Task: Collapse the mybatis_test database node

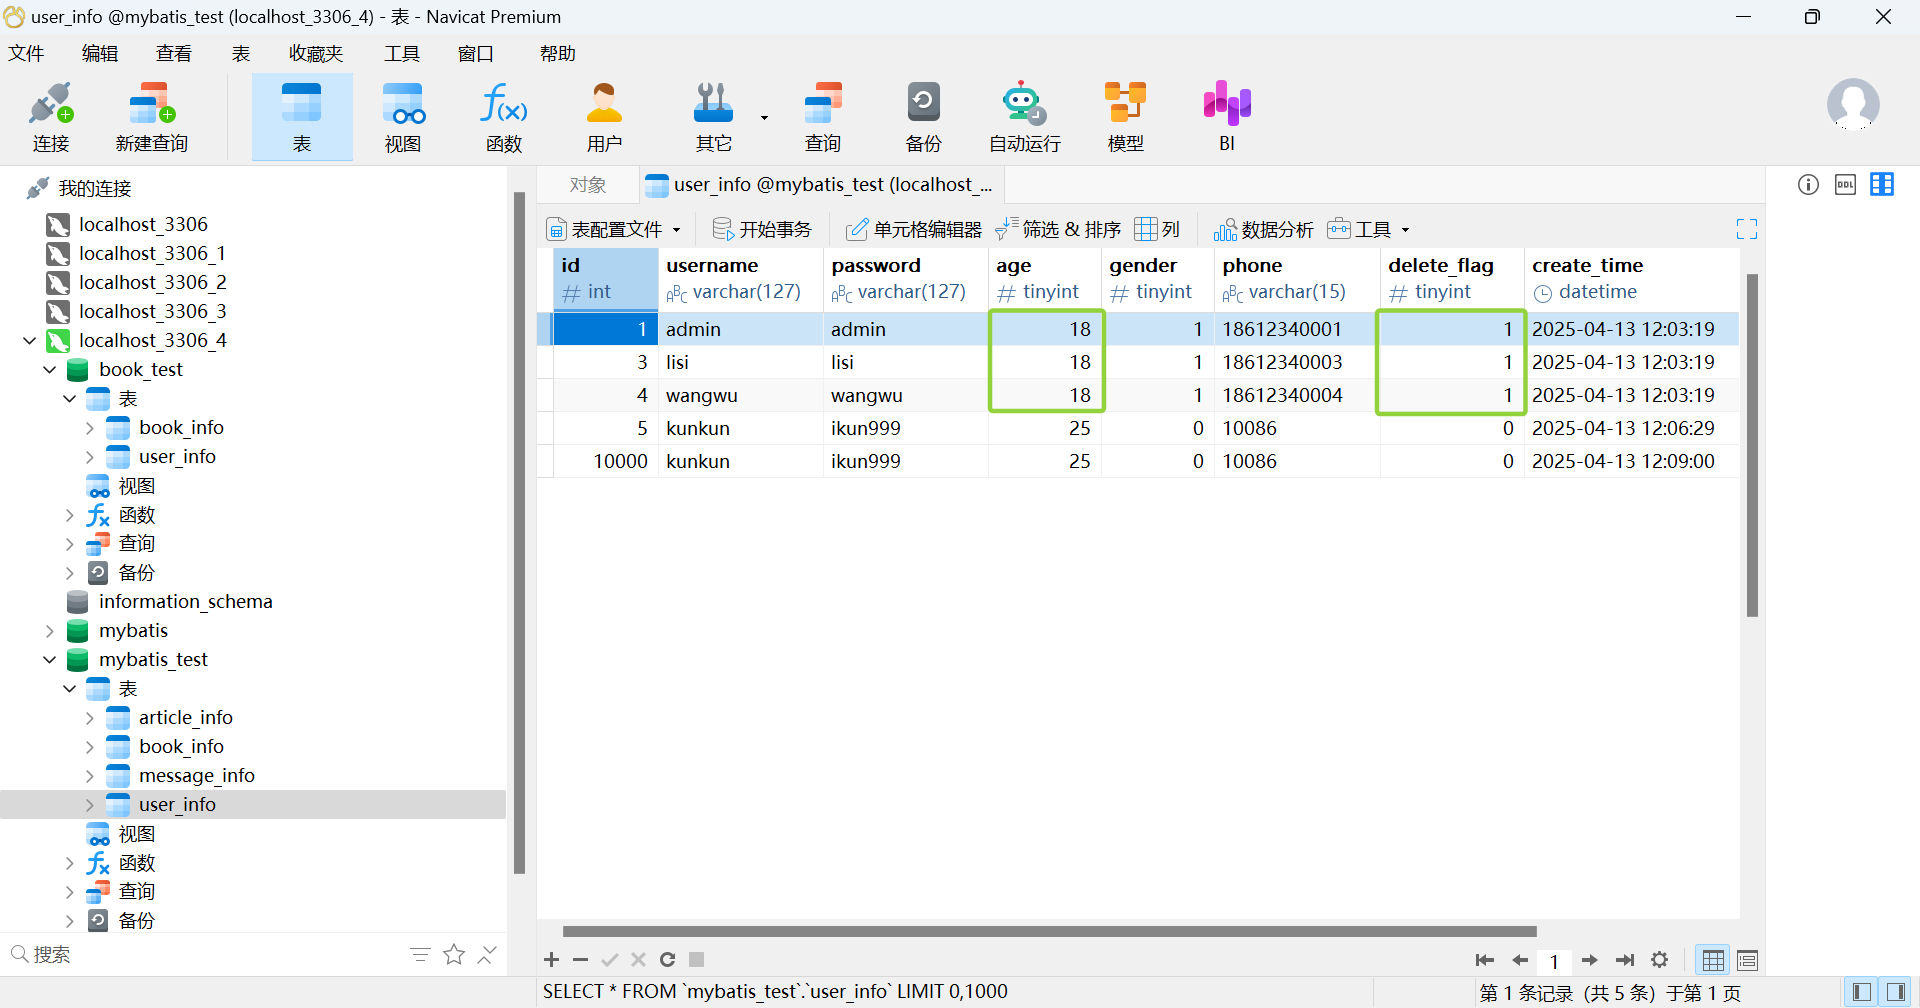Action: tap(50, 660)
